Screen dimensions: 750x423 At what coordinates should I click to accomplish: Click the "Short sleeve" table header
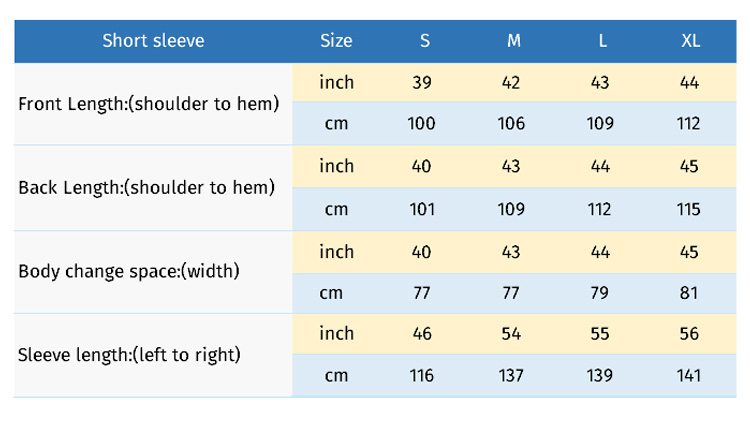tap(153, 41)
